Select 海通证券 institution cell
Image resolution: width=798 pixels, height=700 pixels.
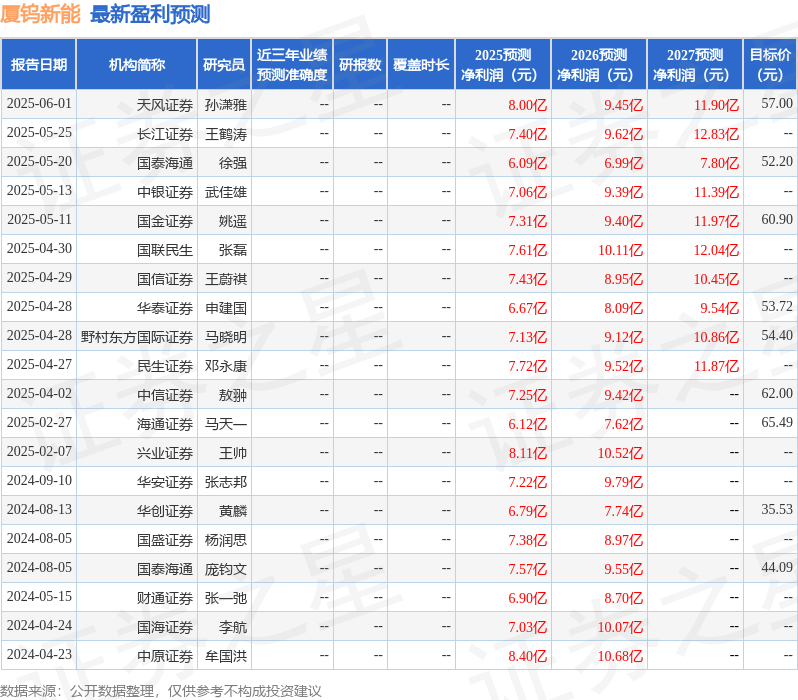pyautogui.click(x=165, y=424)
